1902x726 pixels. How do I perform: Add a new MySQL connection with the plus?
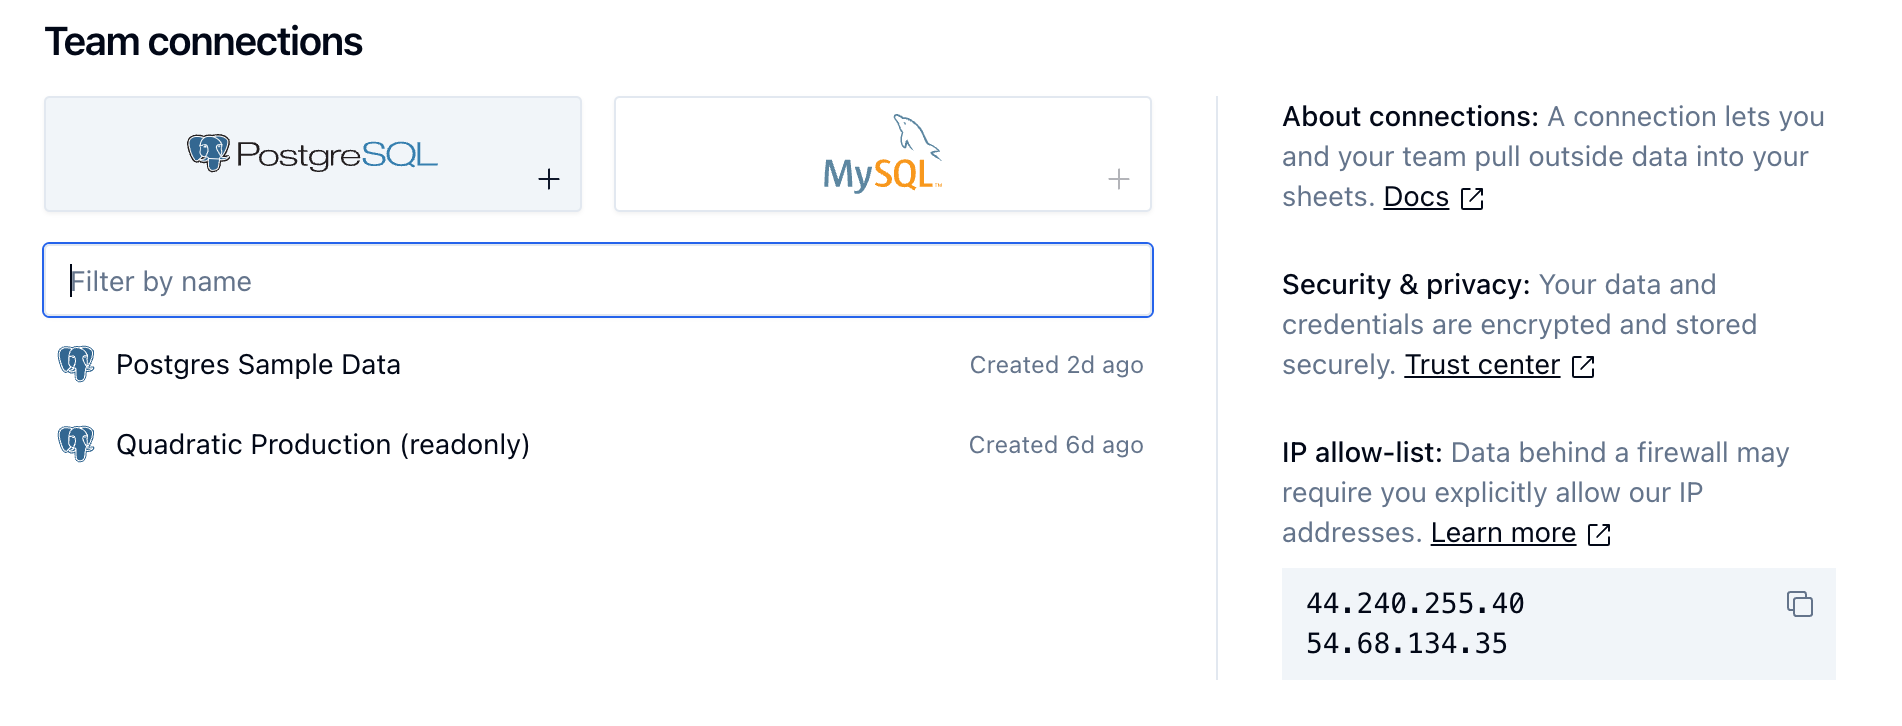(x=1118, y=178)
